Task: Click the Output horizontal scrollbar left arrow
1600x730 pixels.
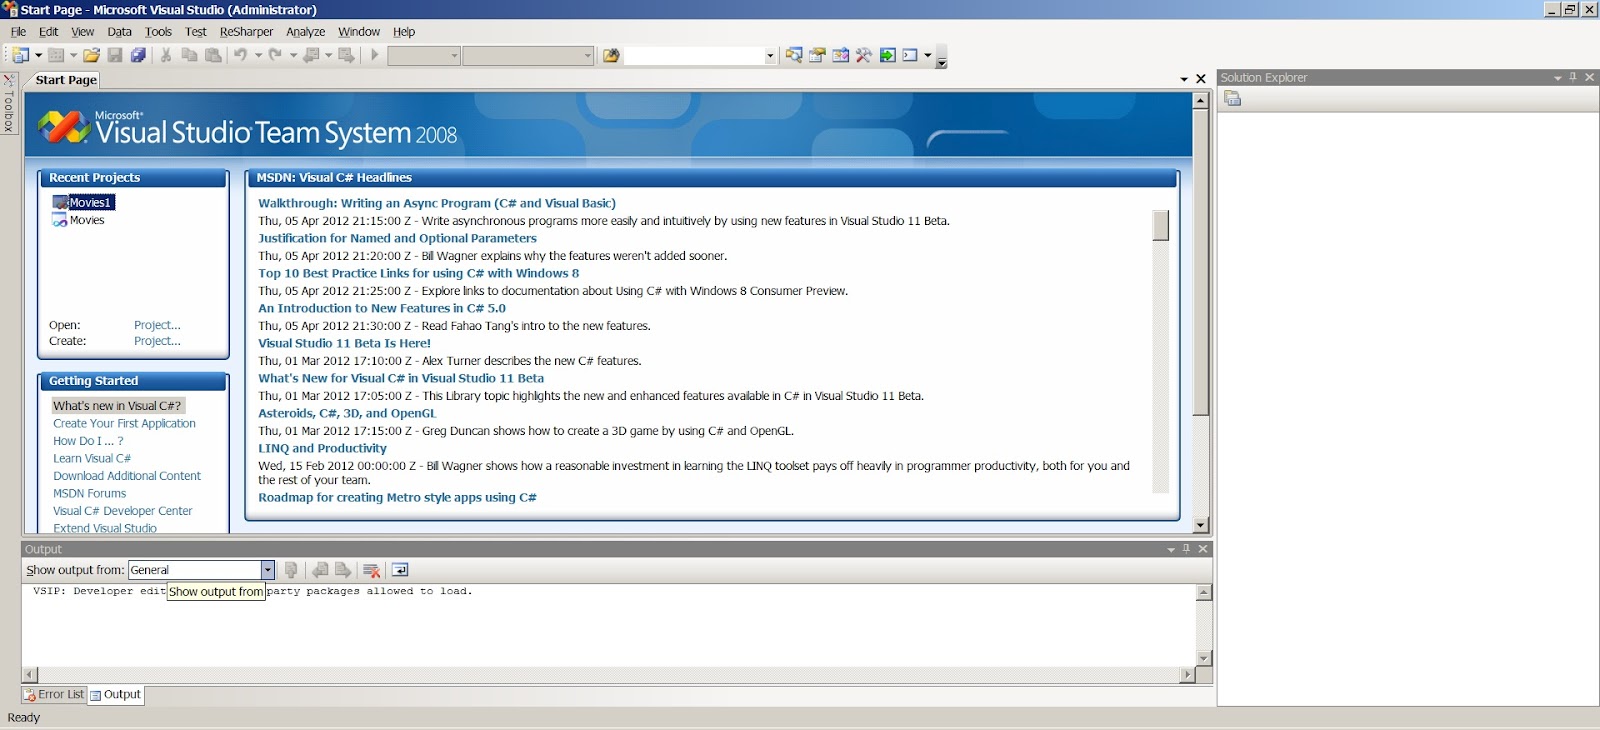Action: (x=30, y=675)
